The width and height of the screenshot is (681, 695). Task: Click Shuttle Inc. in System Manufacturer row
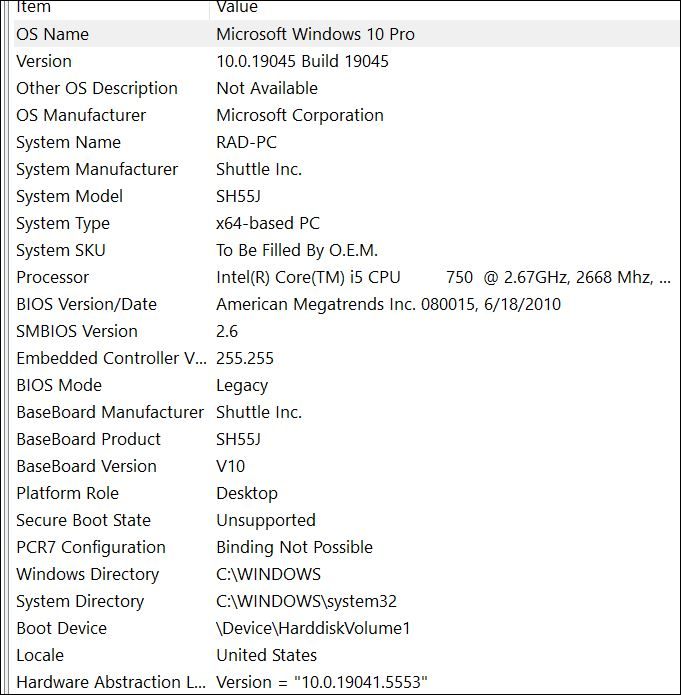[x=259, y=169]
